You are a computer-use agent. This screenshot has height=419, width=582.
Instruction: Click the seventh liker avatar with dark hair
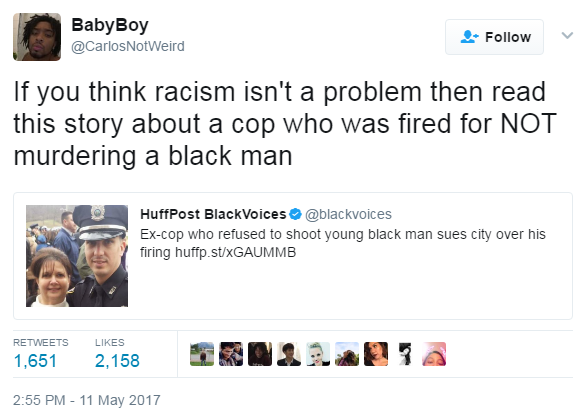coord(376,354)
